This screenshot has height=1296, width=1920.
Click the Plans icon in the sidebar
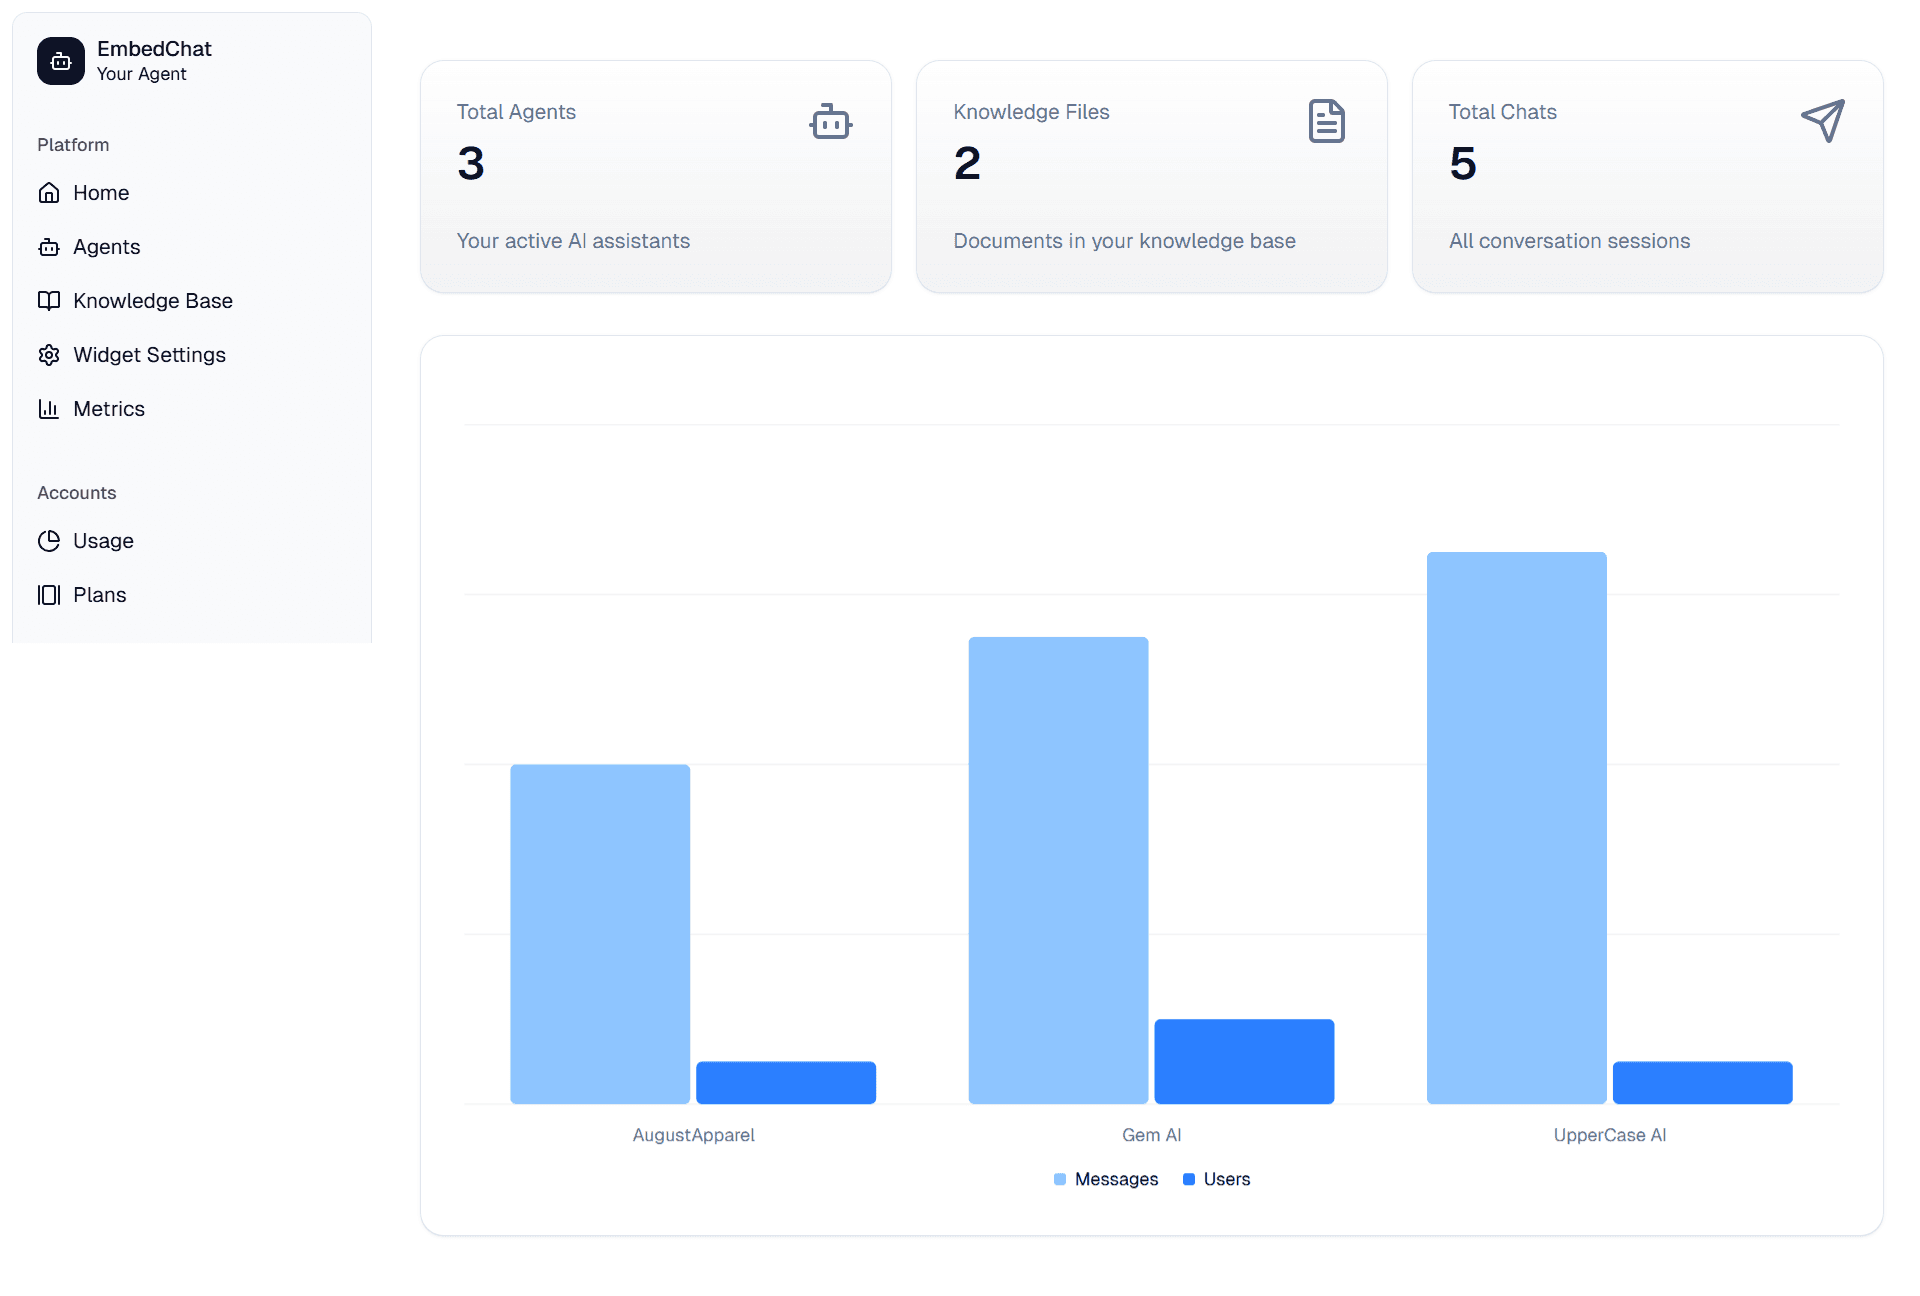coord(49,594)
